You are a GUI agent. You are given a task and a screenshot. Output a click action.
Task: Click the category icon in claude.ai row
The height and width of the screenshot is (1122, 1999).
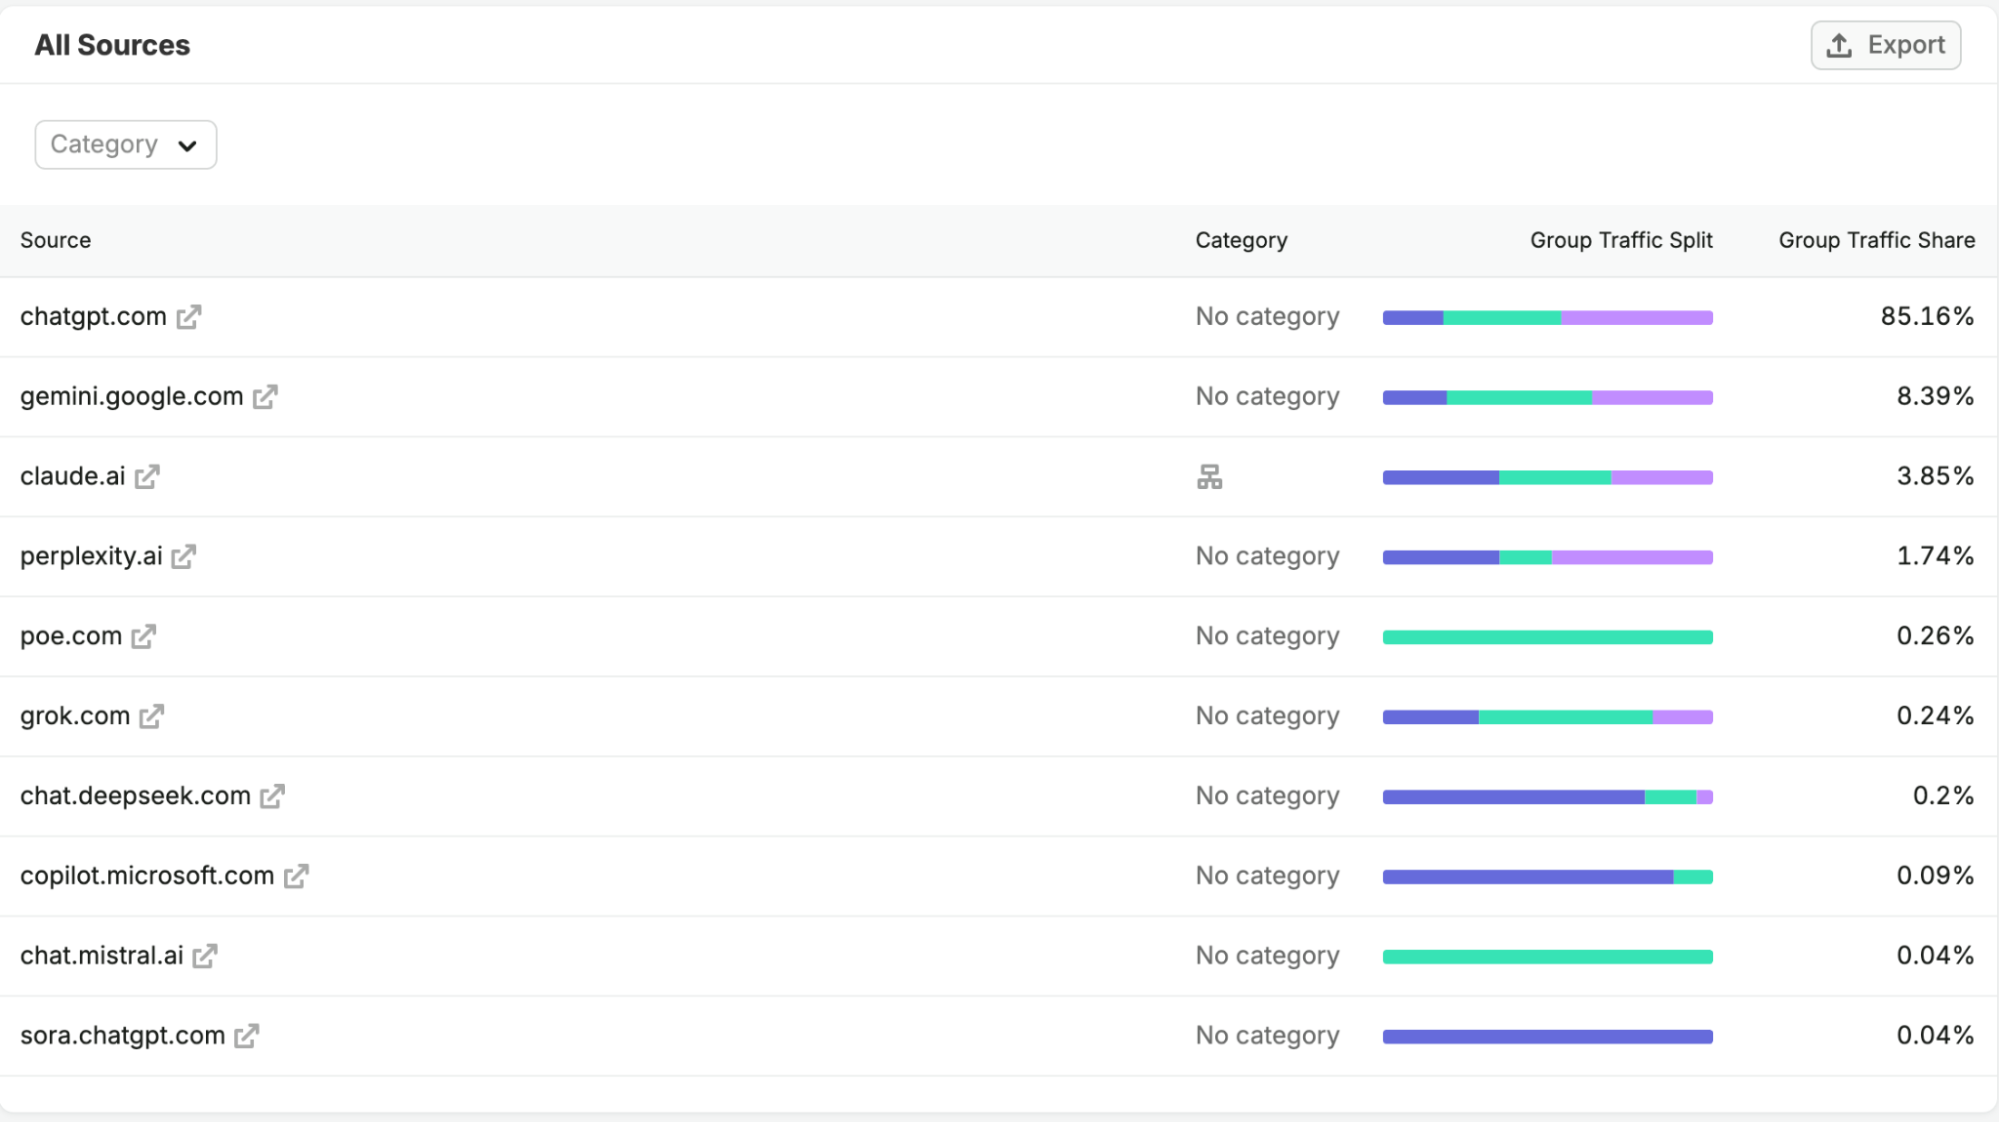coord(1209,477)
